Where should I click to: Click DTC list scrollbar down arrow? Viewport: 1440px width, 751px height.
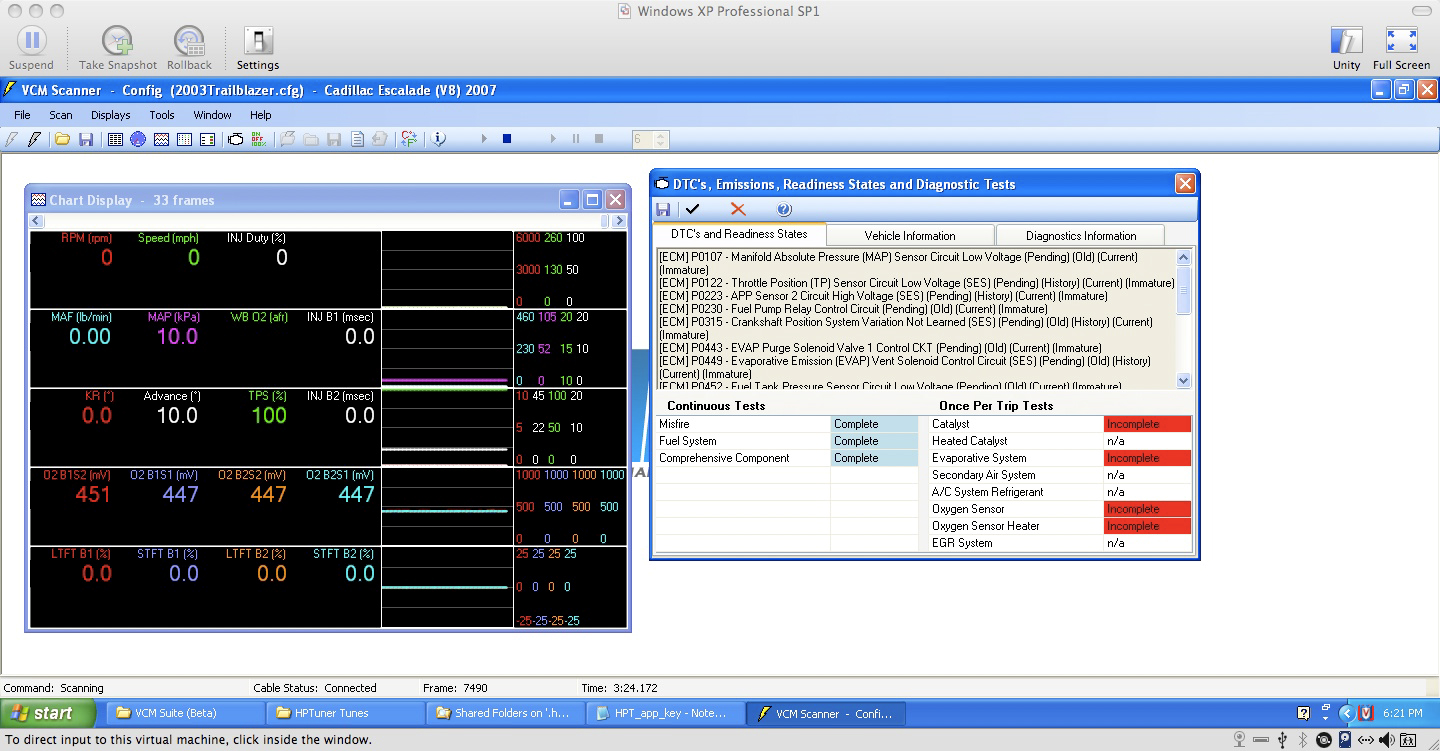(x=1184, y=381)
